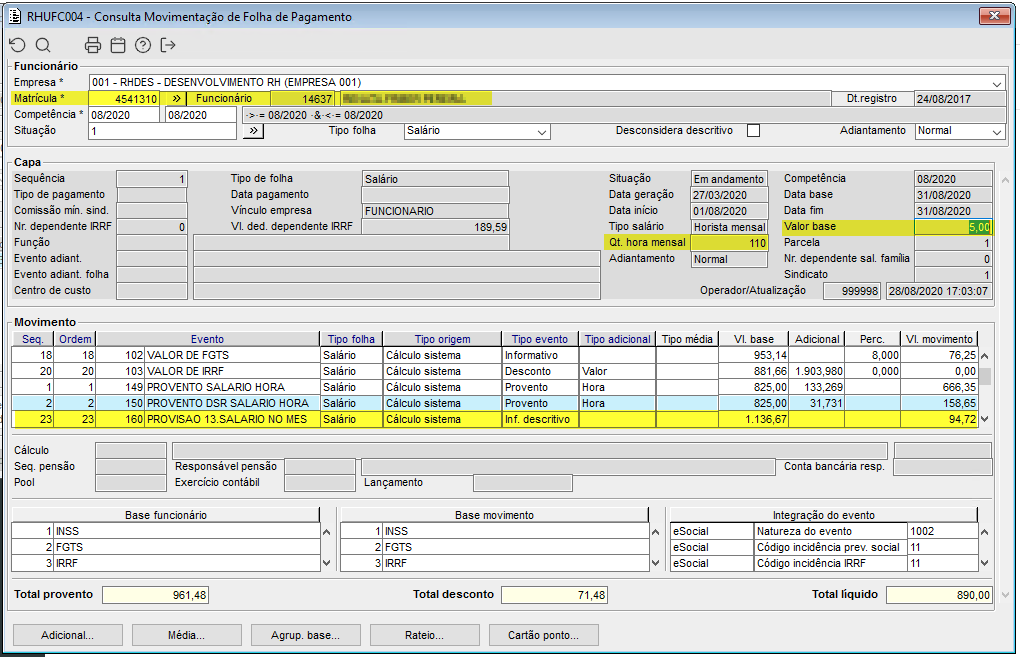Open the Adiantamento dropdown set to Normal
Screen dimensions: 1020x657
[x=996, y=132]
